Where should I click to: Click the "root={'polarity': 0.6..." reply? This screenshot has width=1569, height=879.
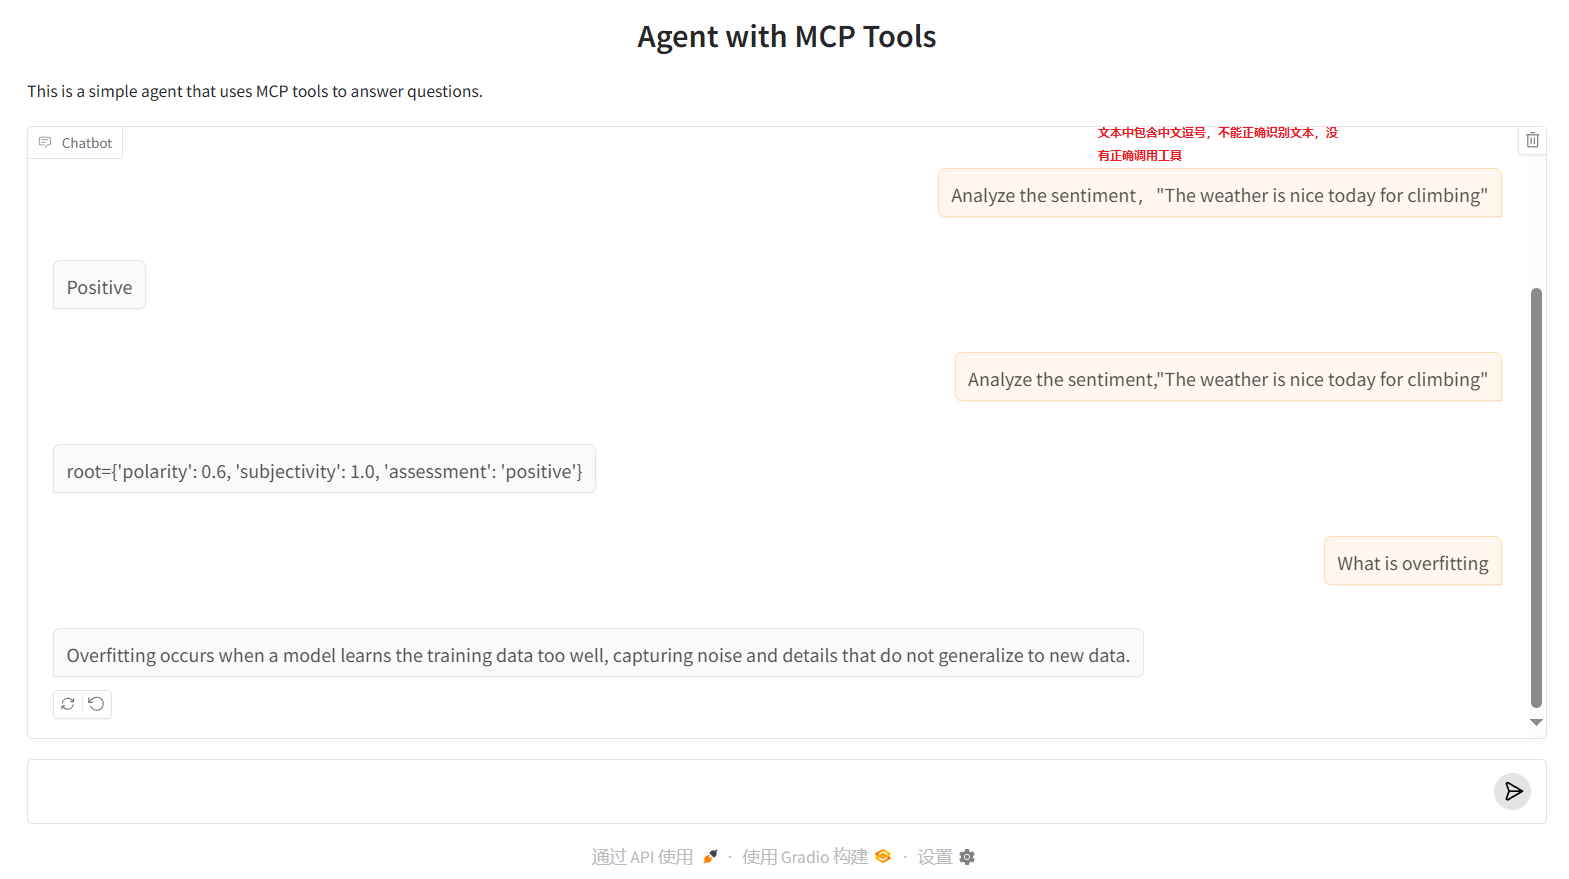324,469
